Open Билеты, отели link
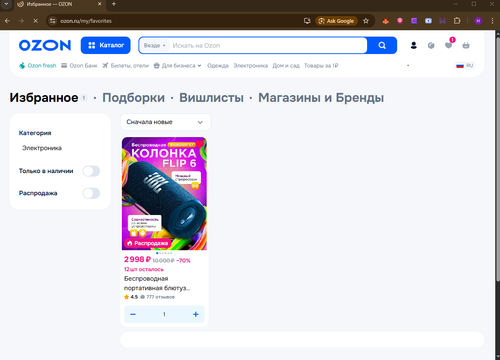This screenshot has width=500, height=360. (126, 66)
